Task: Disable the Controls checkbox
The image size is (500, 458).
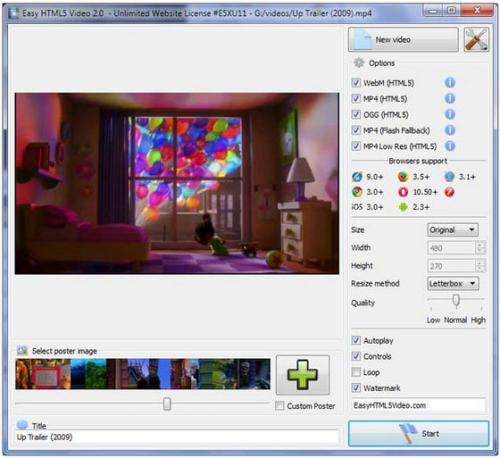Action: click(356, 356)
